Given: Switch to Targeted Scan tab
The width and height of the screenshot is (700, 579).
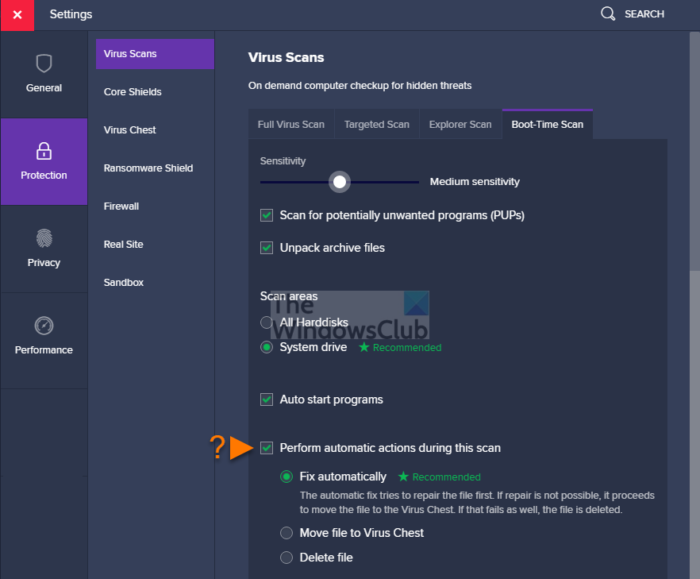Looking at the screenshot, I should (377, 125).
